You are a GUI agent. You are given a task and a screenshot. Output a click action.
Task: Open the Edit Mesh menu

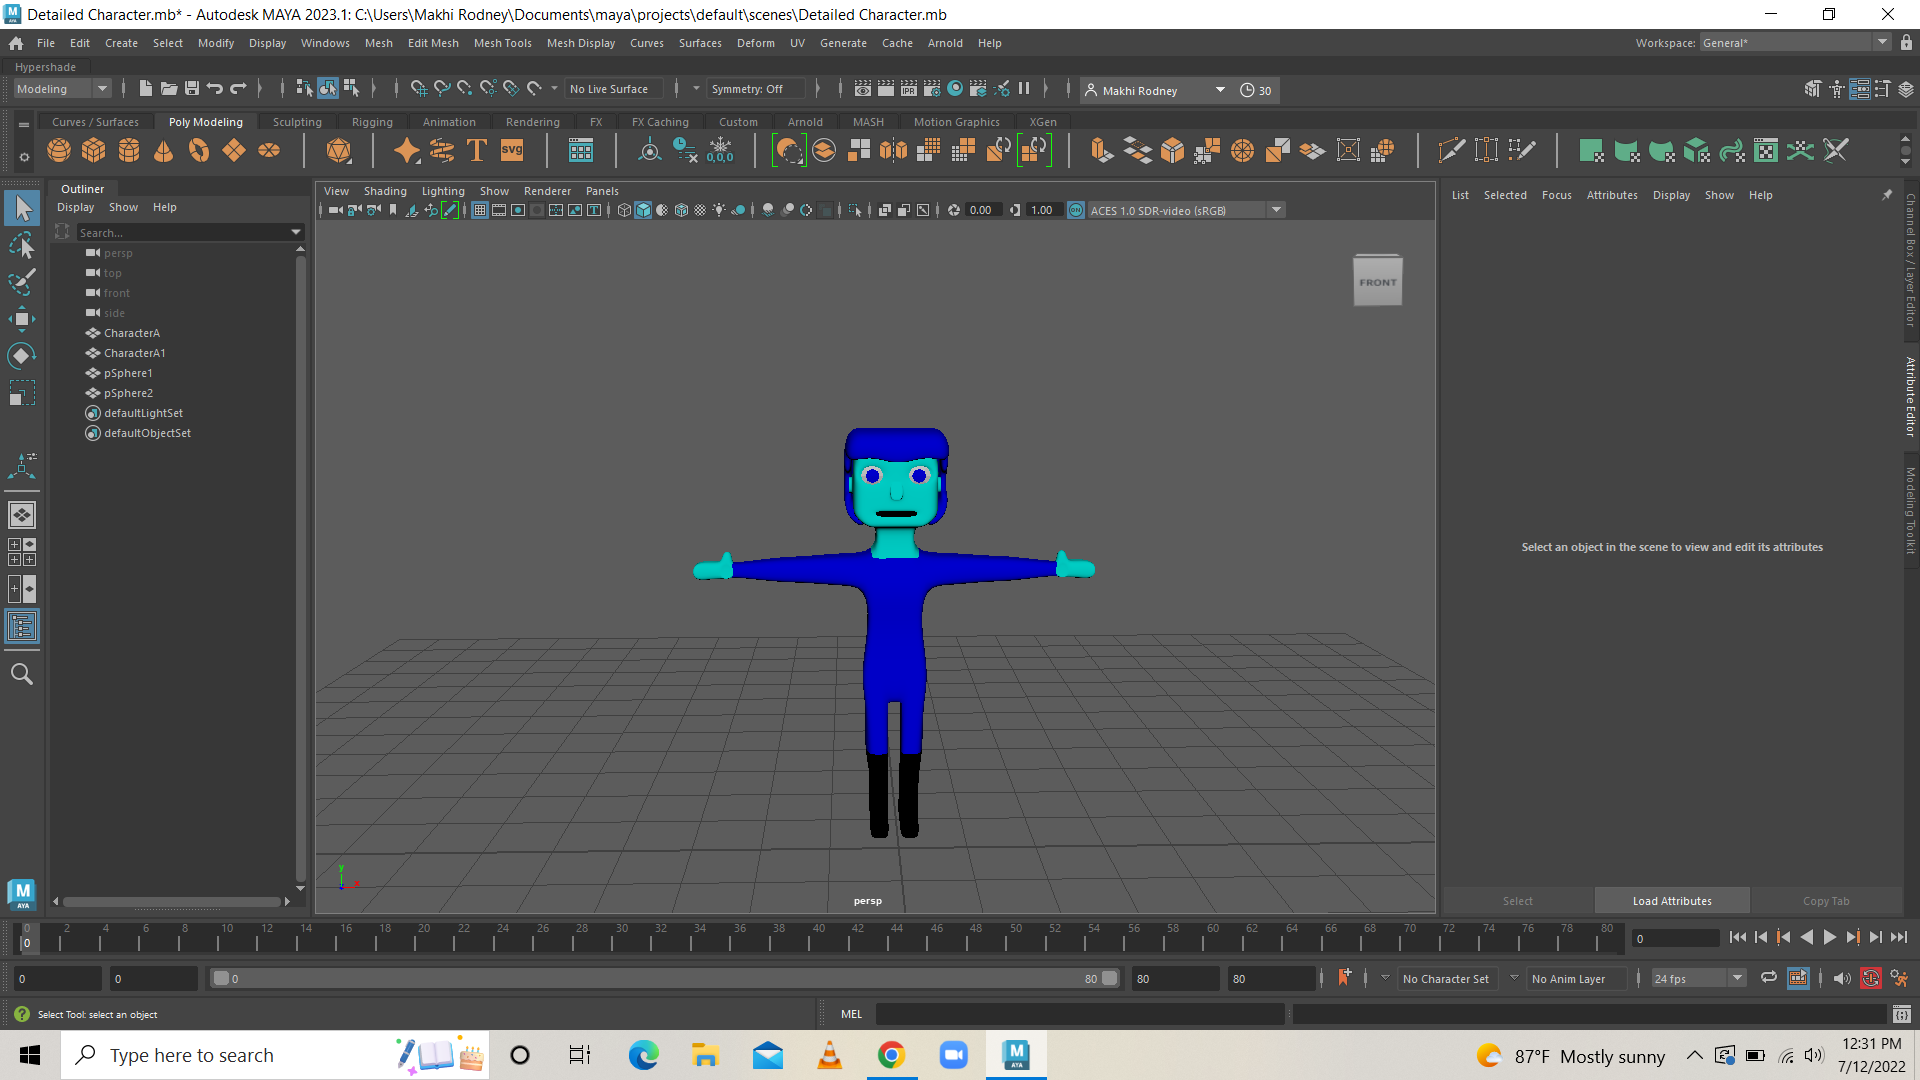coord(433,43)
